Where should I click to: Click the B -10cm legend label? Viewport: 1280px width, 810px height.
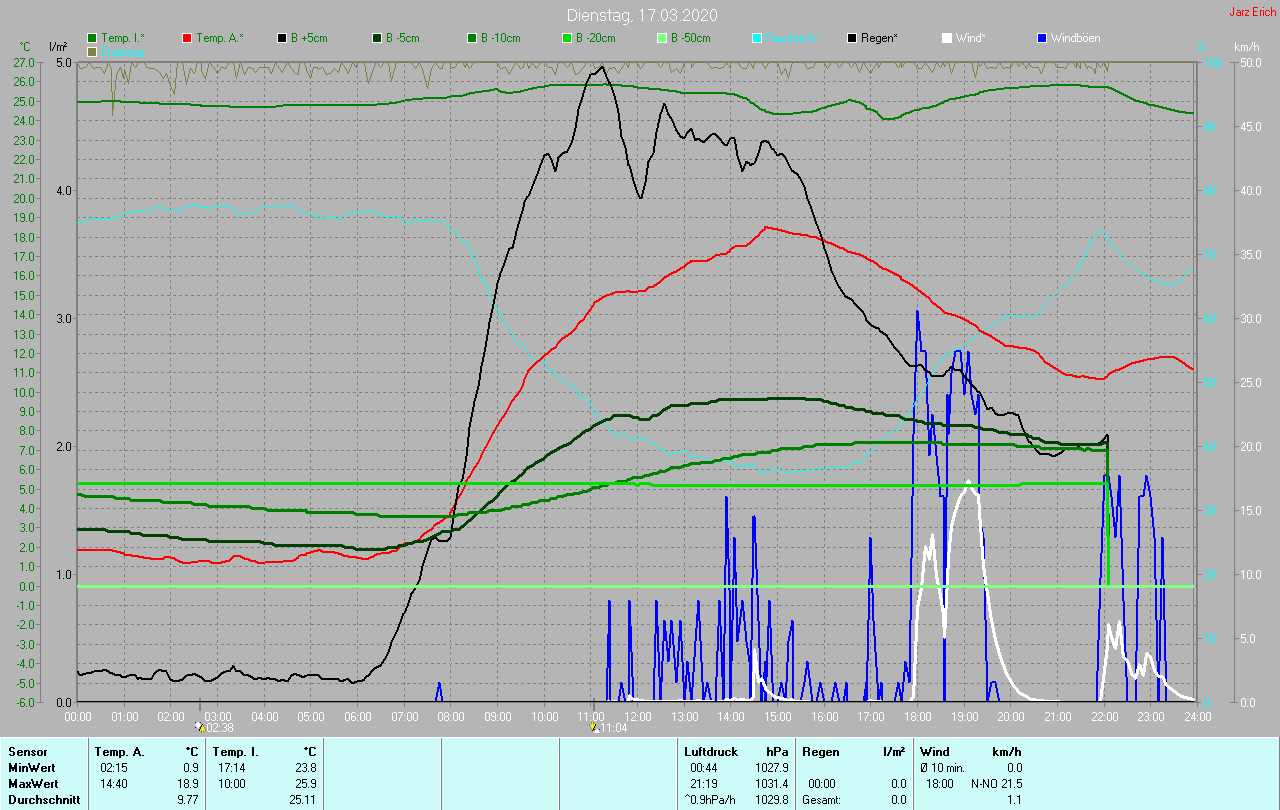pos(500,38)
